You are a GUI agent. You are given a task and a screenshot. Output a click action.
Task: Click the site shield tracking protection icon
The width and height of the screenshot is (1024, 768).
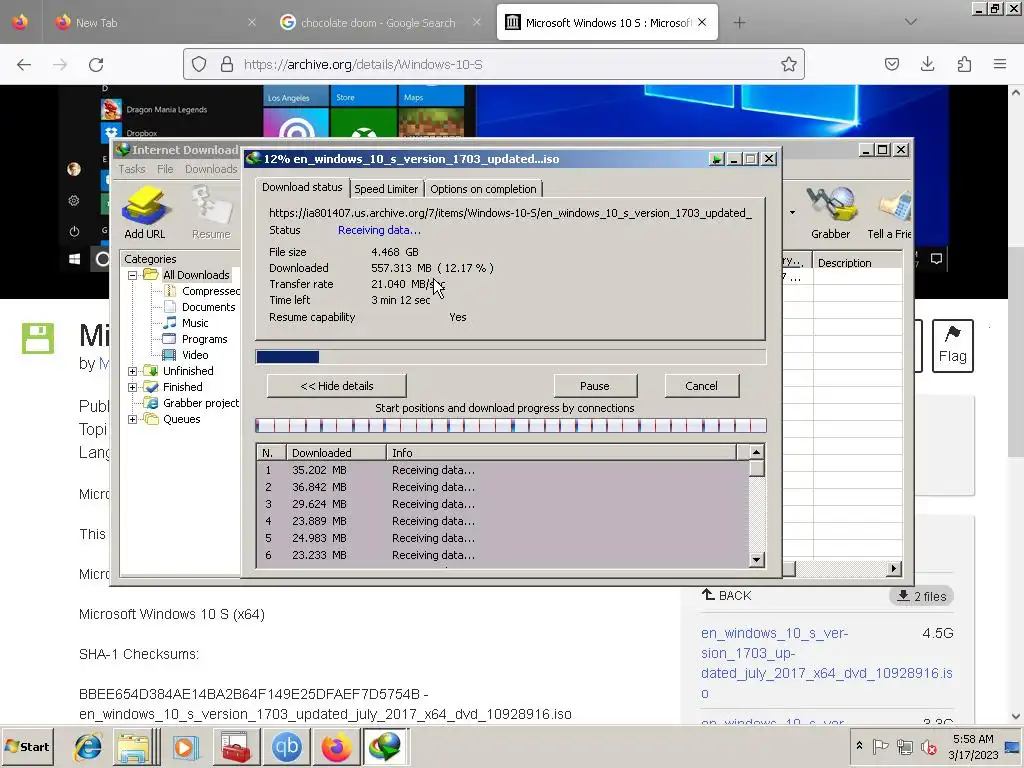(x=199, y=64)
